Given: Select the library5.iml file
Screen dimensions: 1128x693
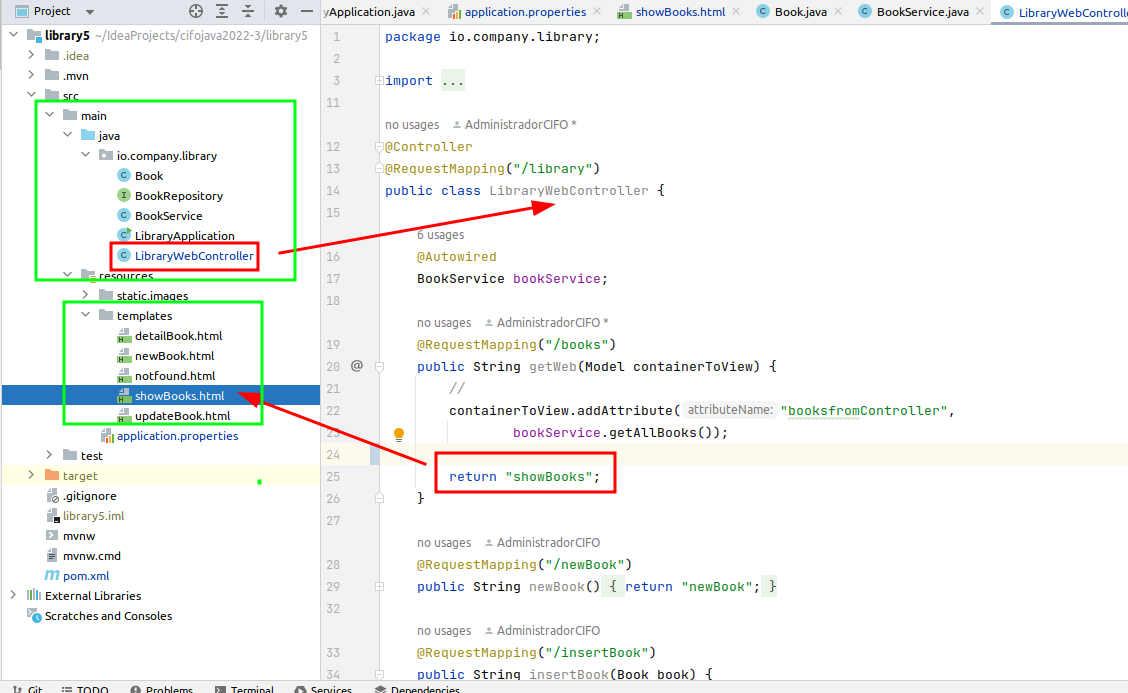Looking at the screenshot, I should click(x=93, y=516).
